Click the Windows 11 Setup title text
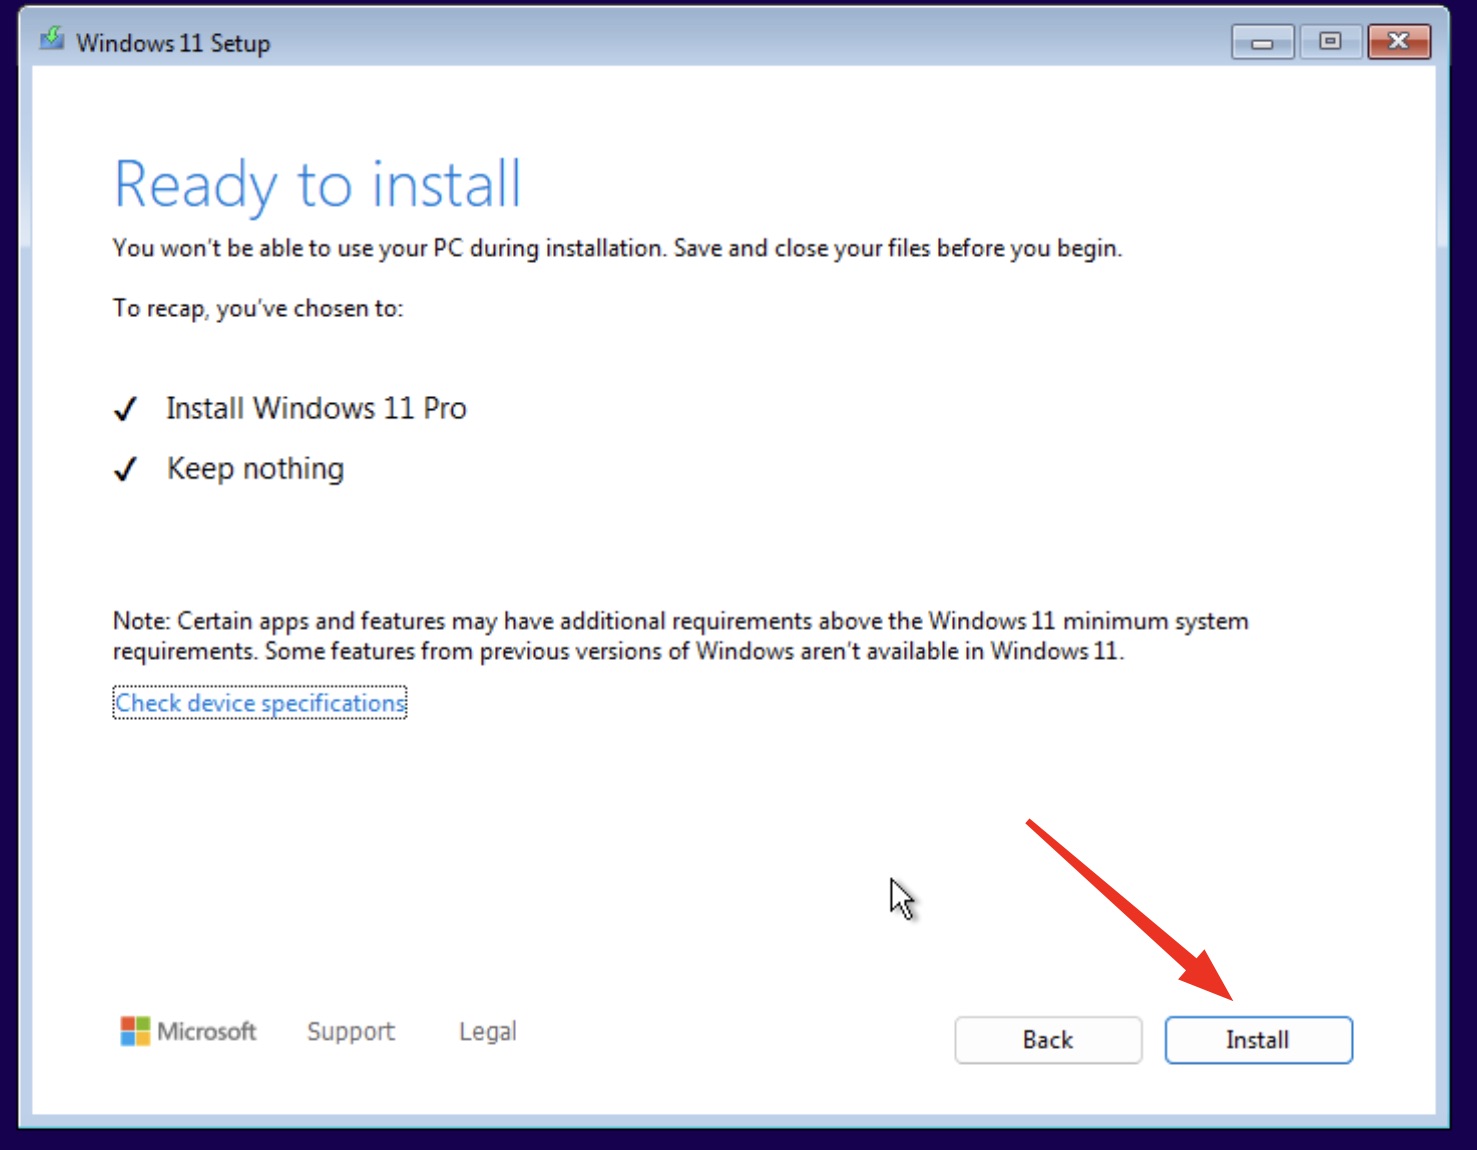1477x1150 pixels. (x=173, y=43)
